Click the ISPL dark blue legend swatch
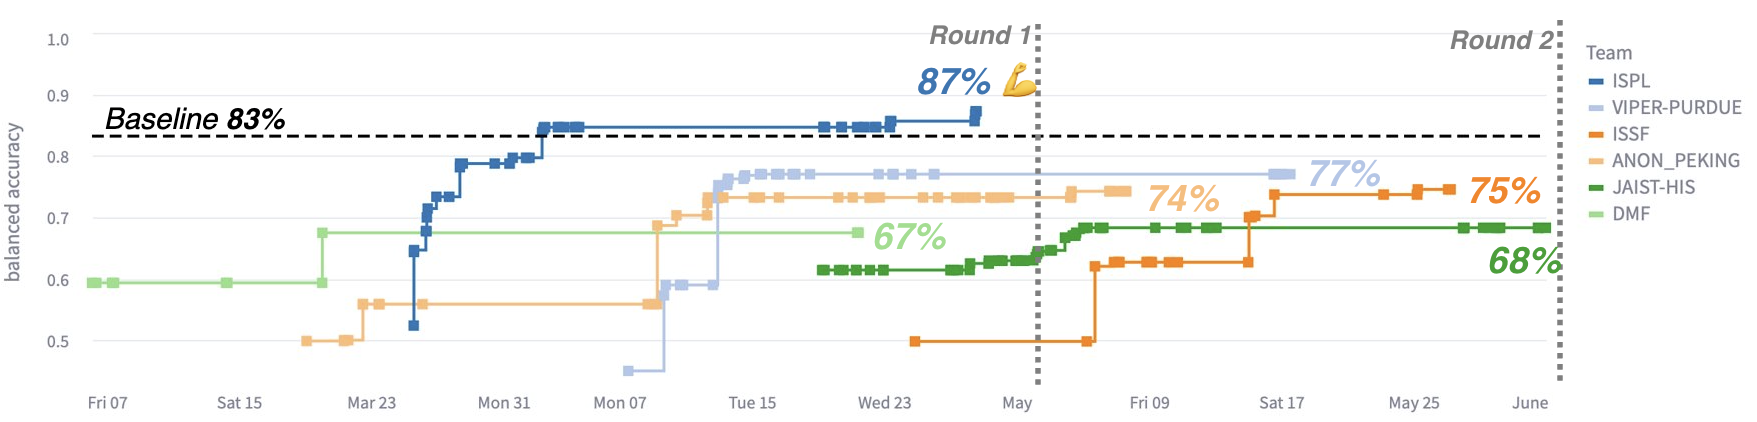 point(1595,81)
